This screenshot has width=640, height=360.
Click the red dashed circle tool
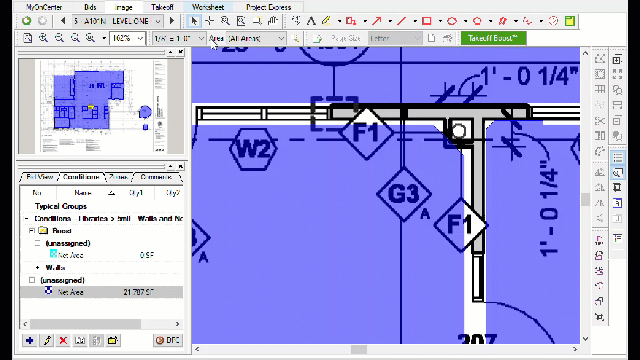553,21
